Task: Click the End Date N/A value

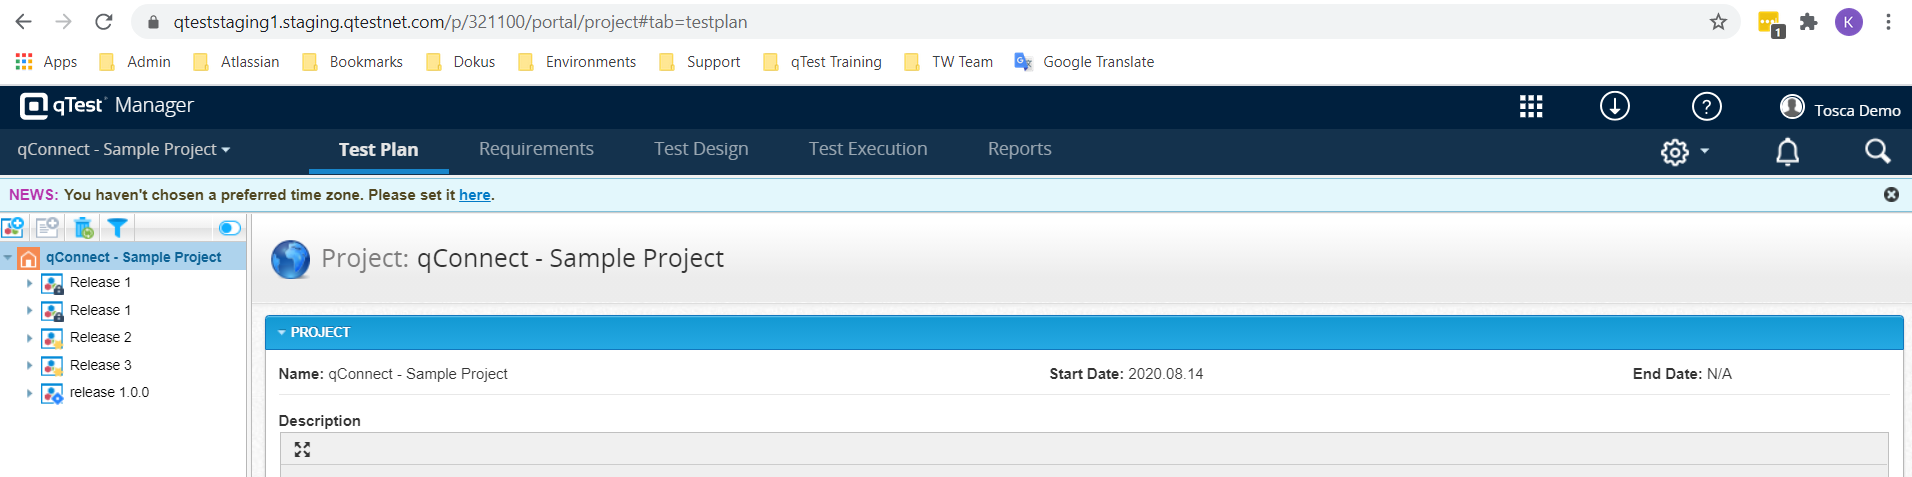Action: (1719, 374)
